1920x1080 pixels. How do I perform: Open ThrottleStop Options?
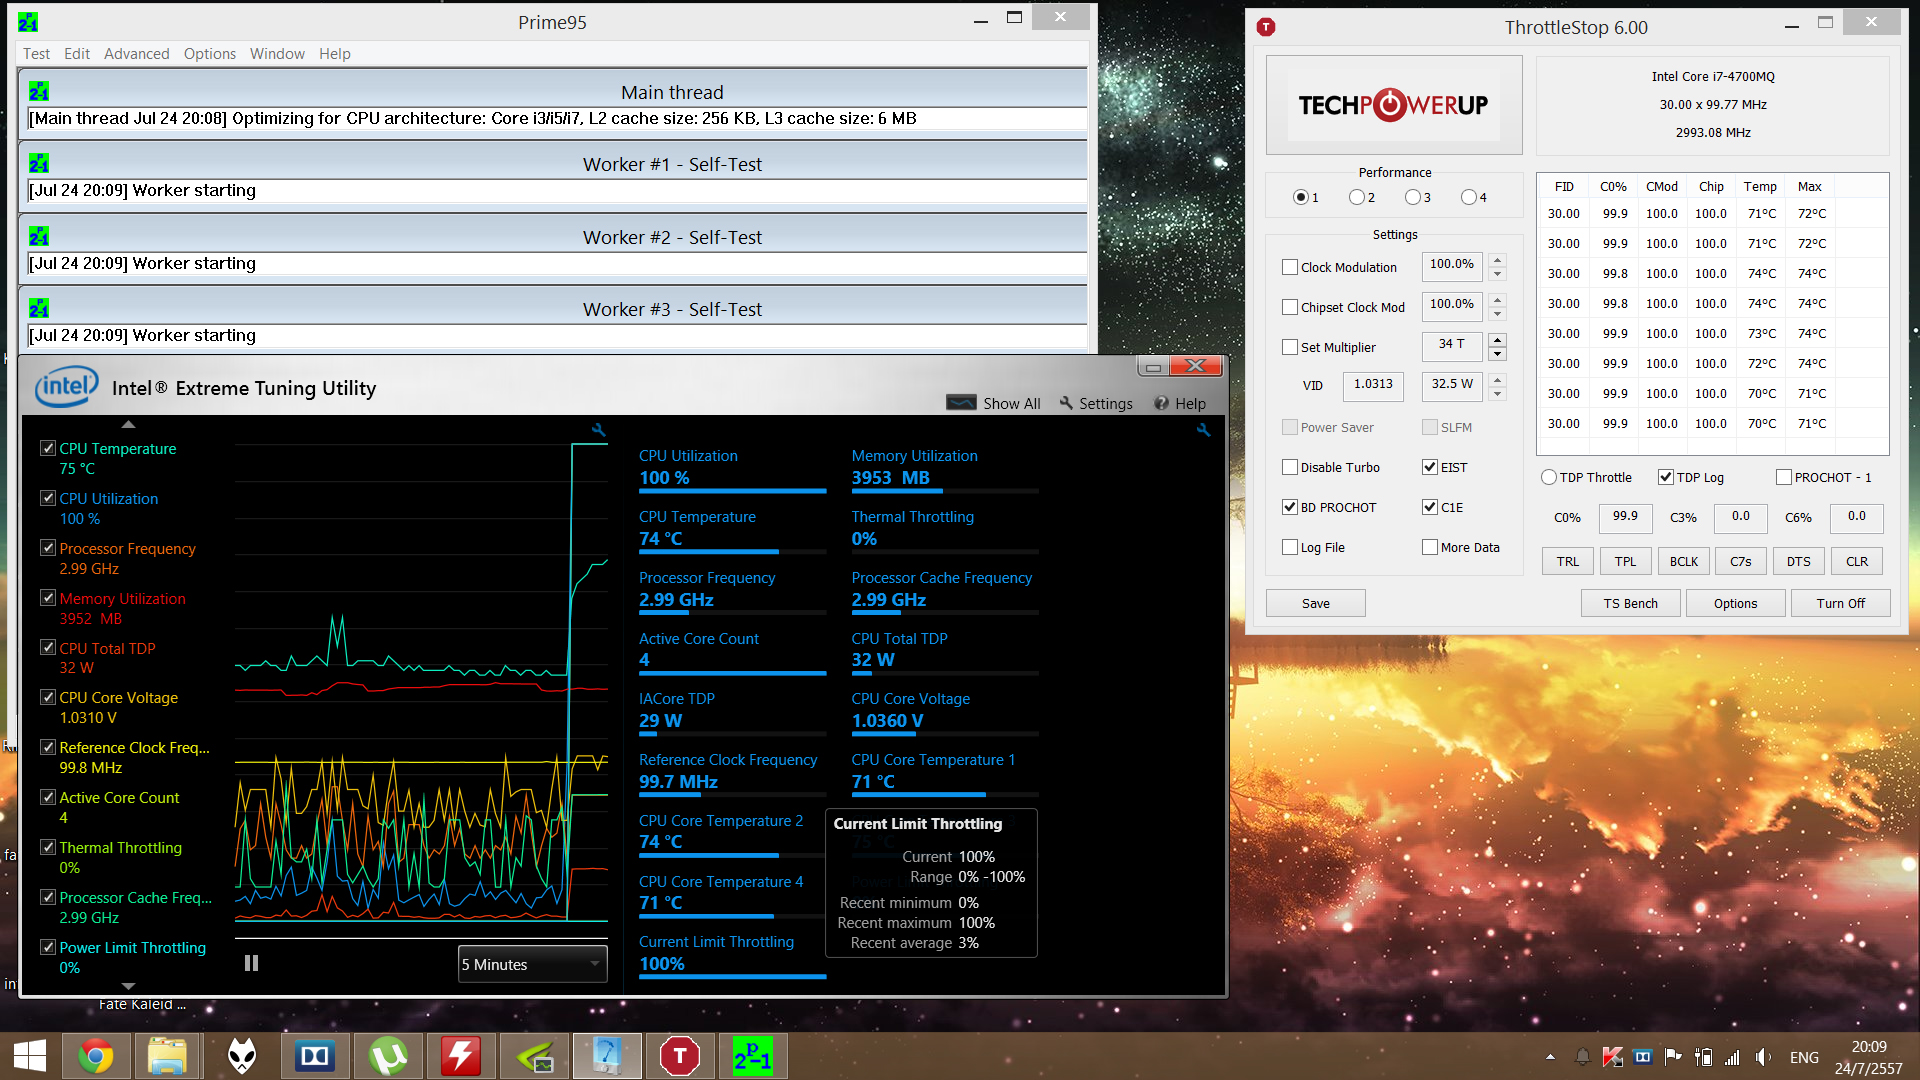1735,603
